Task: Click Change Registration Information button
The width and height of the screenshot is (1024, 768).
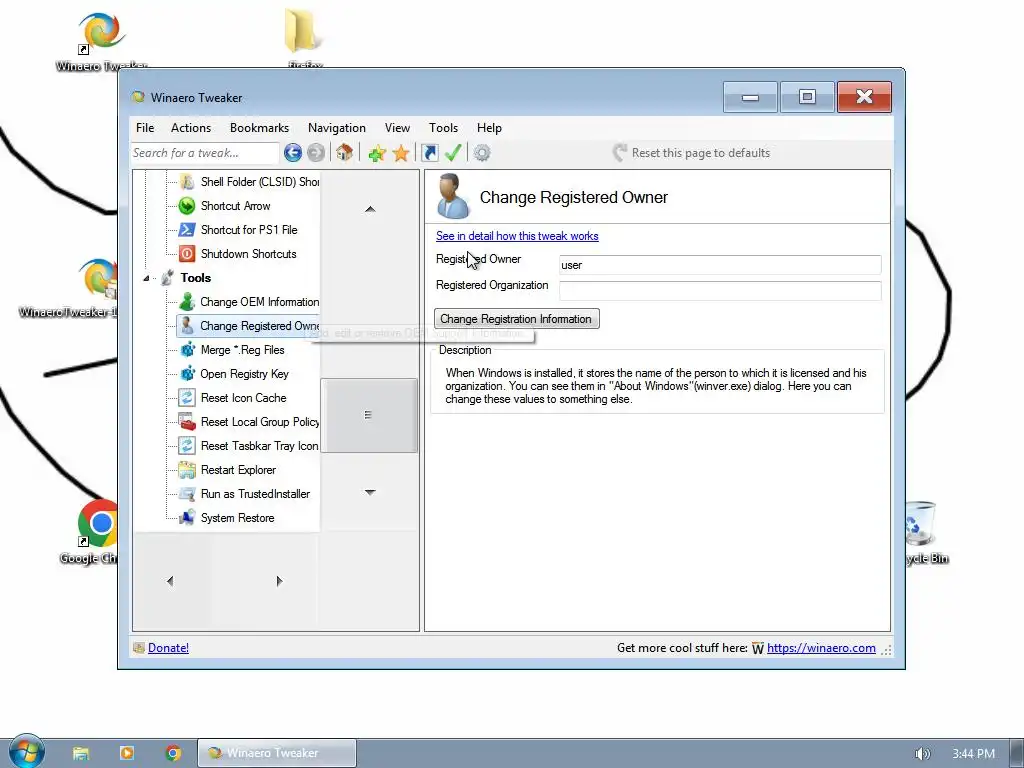Action: [x=517, y=319]
